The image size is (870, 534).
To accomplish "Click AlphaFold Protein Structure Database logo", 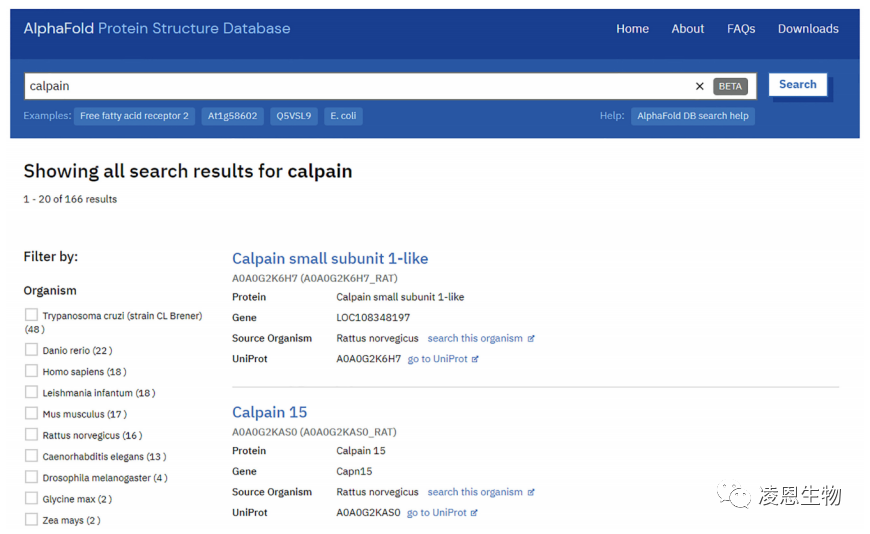I will (x=156, y=28).
